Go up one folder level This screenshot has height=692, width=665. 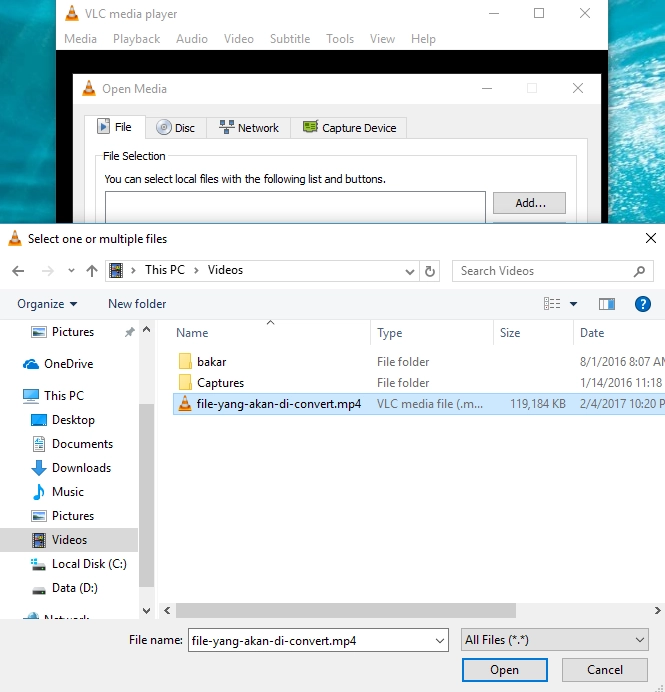[x=92, y=271]
